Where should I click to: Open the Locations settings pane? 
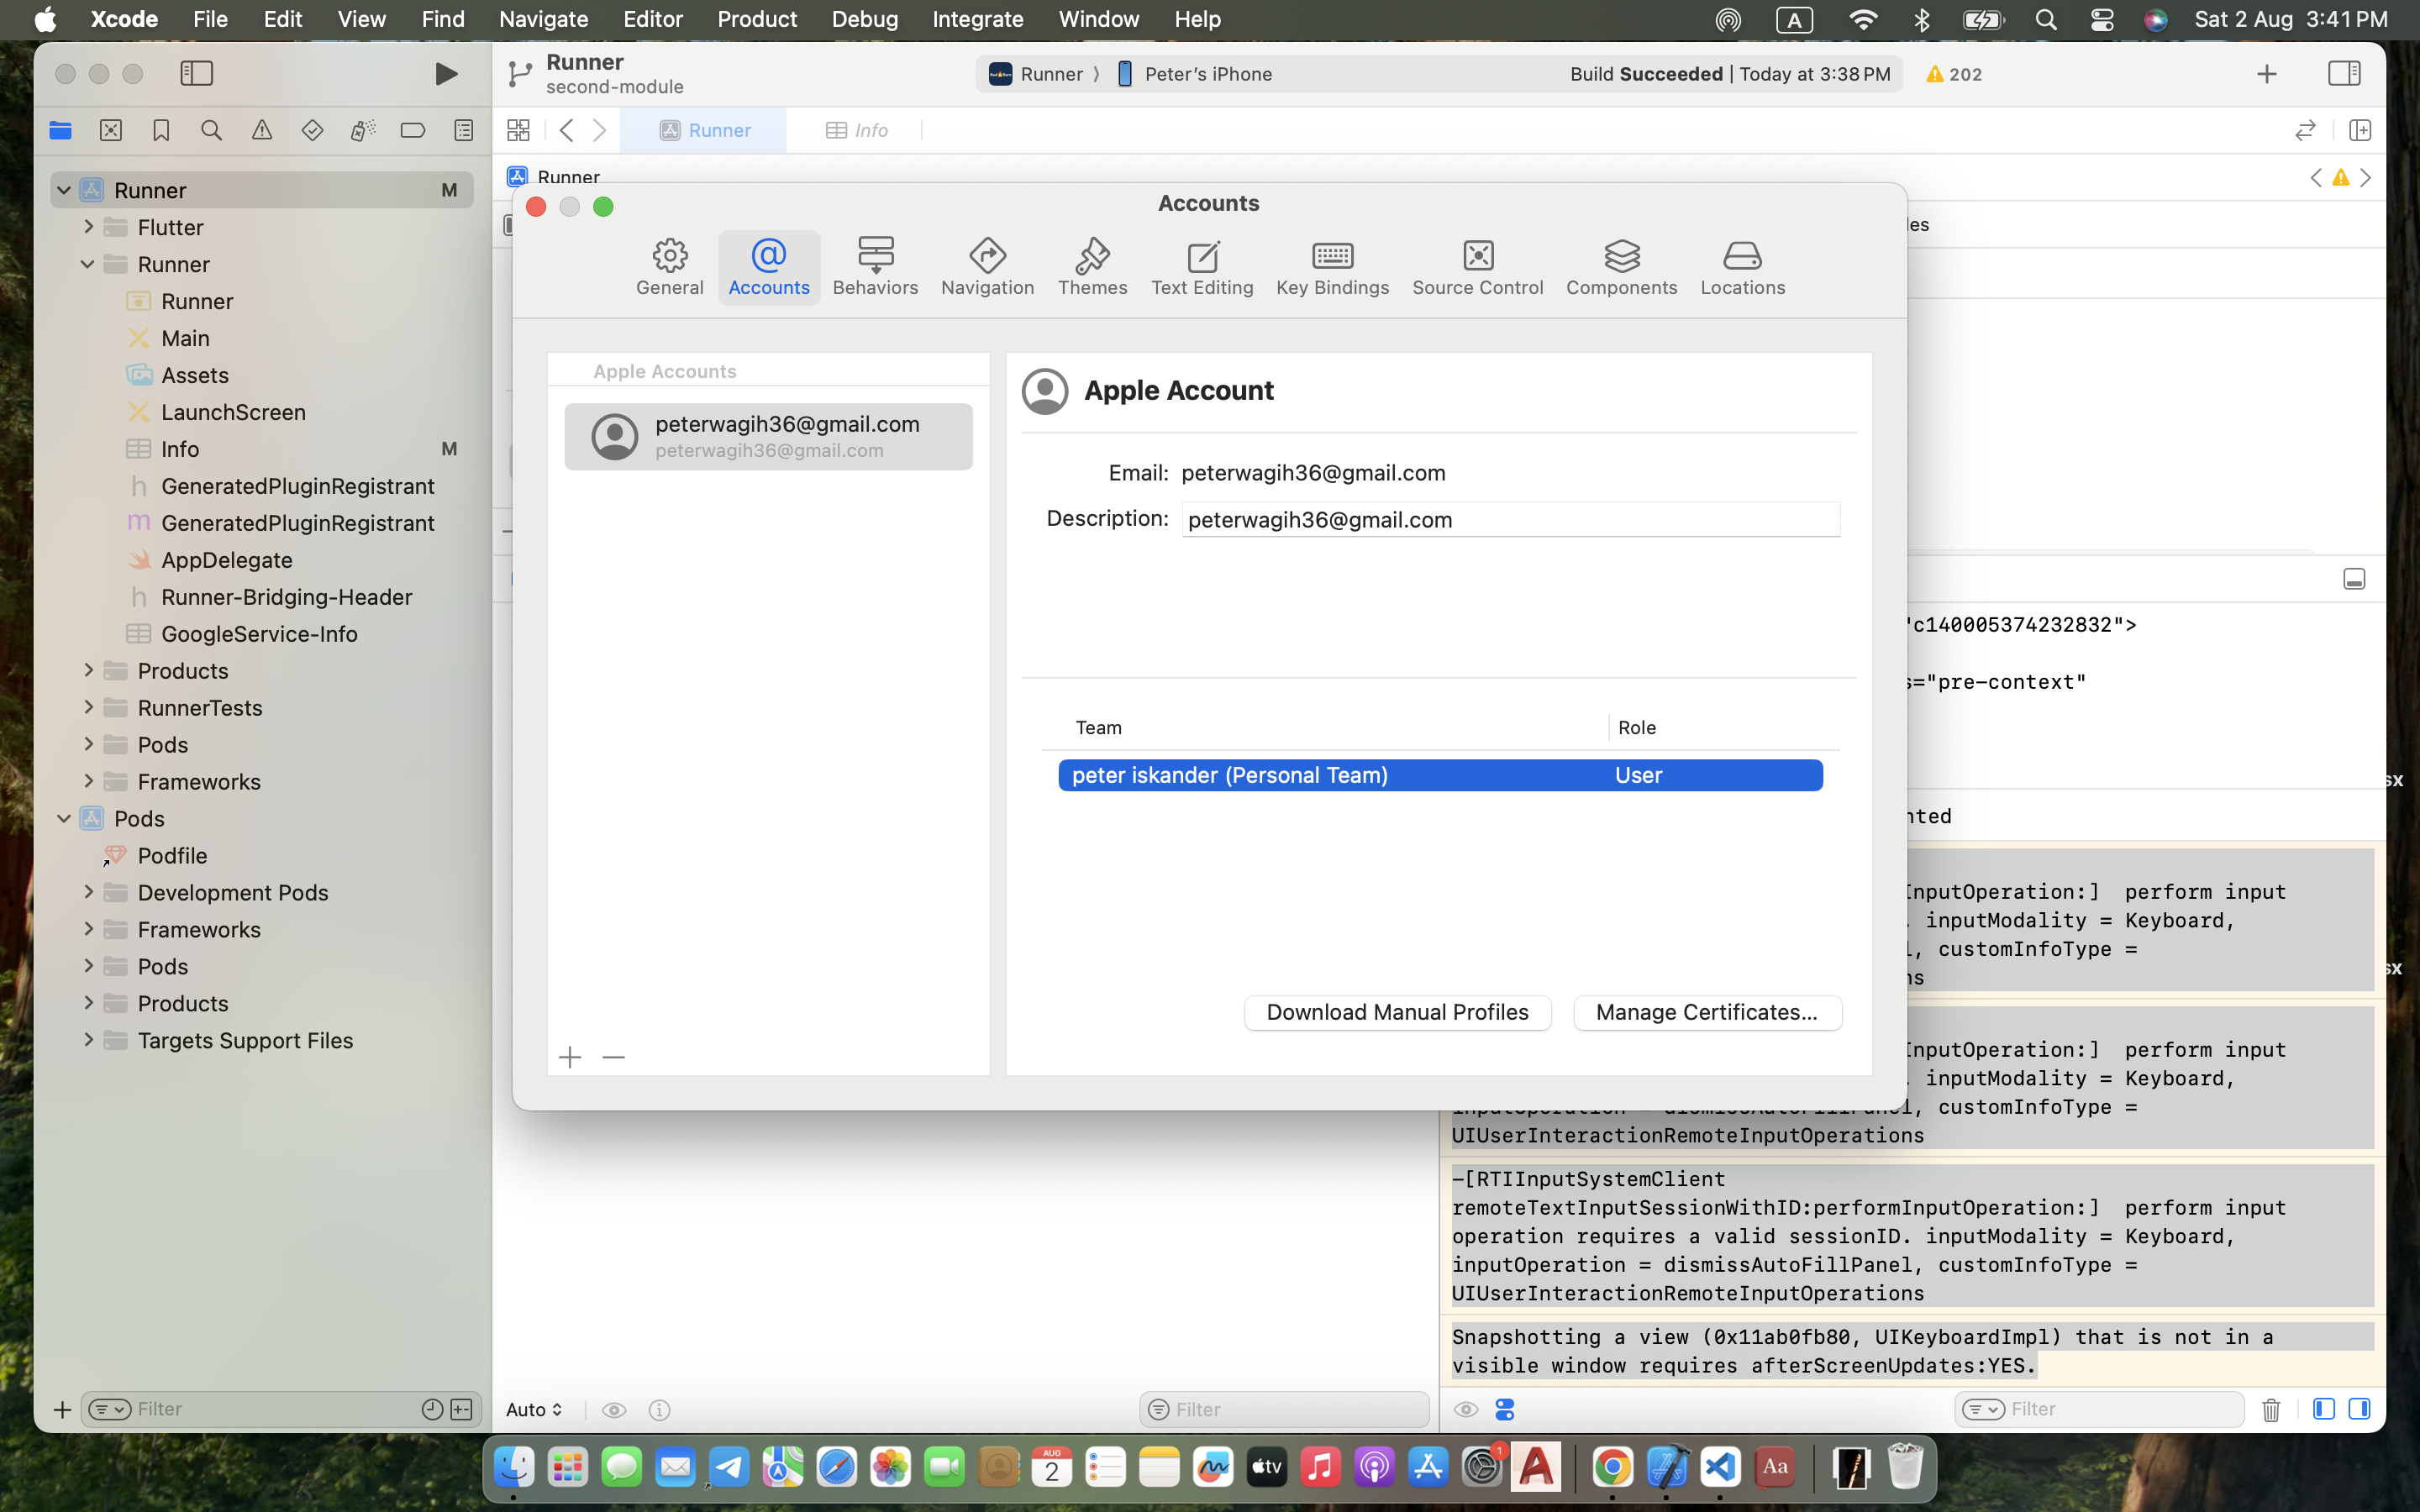[1742, 267]
